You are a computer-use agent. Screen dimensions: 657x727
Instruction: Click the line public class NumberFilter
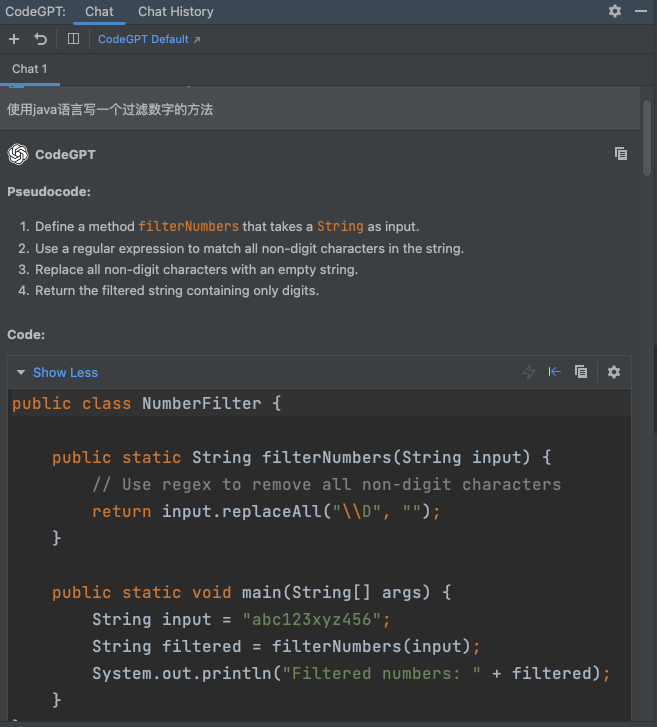coord(147,403)
